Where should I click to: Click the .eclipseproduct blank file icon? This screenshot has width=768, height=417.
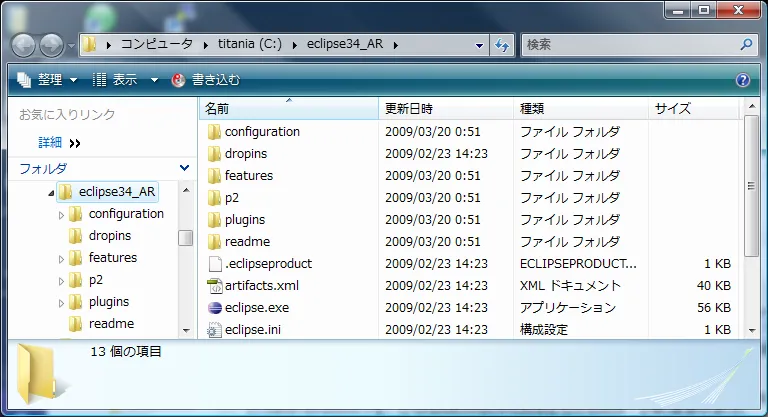pyautogui.click(x=215, y=264)
